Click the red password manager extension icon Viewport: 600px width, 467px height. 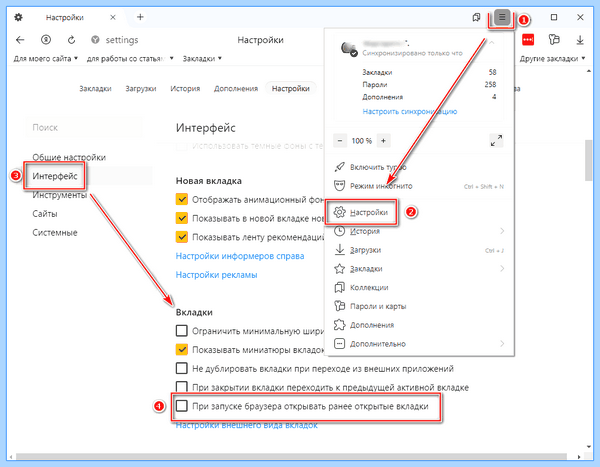528,39
